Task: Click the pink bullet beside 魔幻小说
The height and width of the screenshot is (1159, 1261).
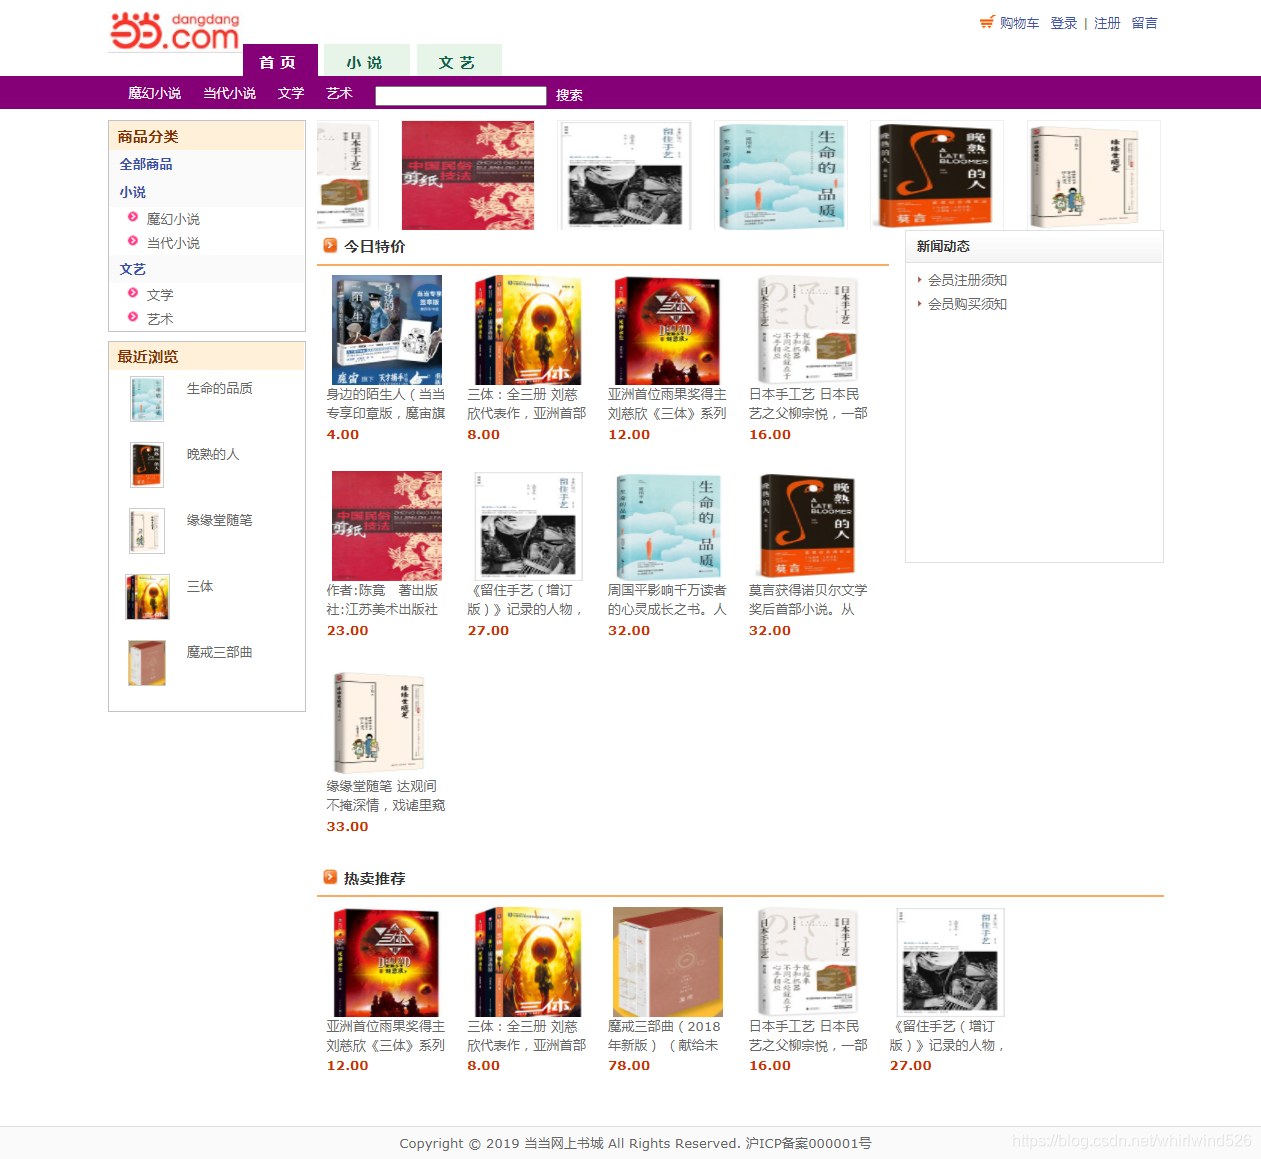Action: pos(133,217)
